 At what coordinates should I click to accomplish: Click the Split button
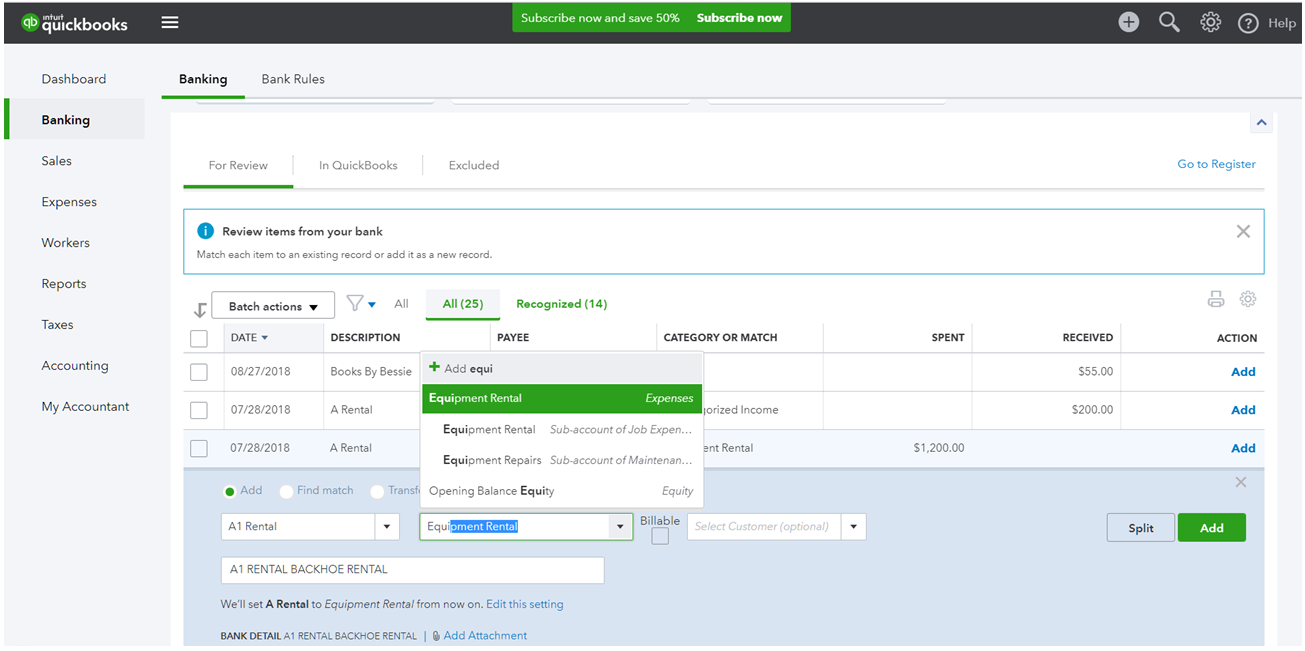[x=1141, y=528]
